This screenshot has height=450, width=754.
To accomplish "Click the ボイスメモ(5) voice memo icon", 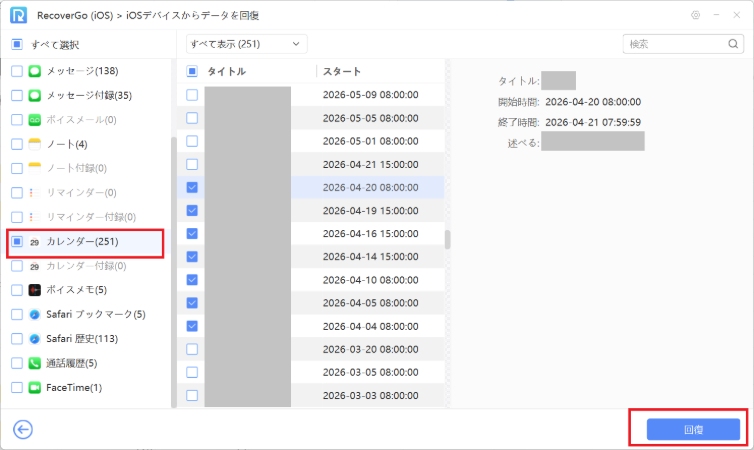I will (x=35, y=290).
